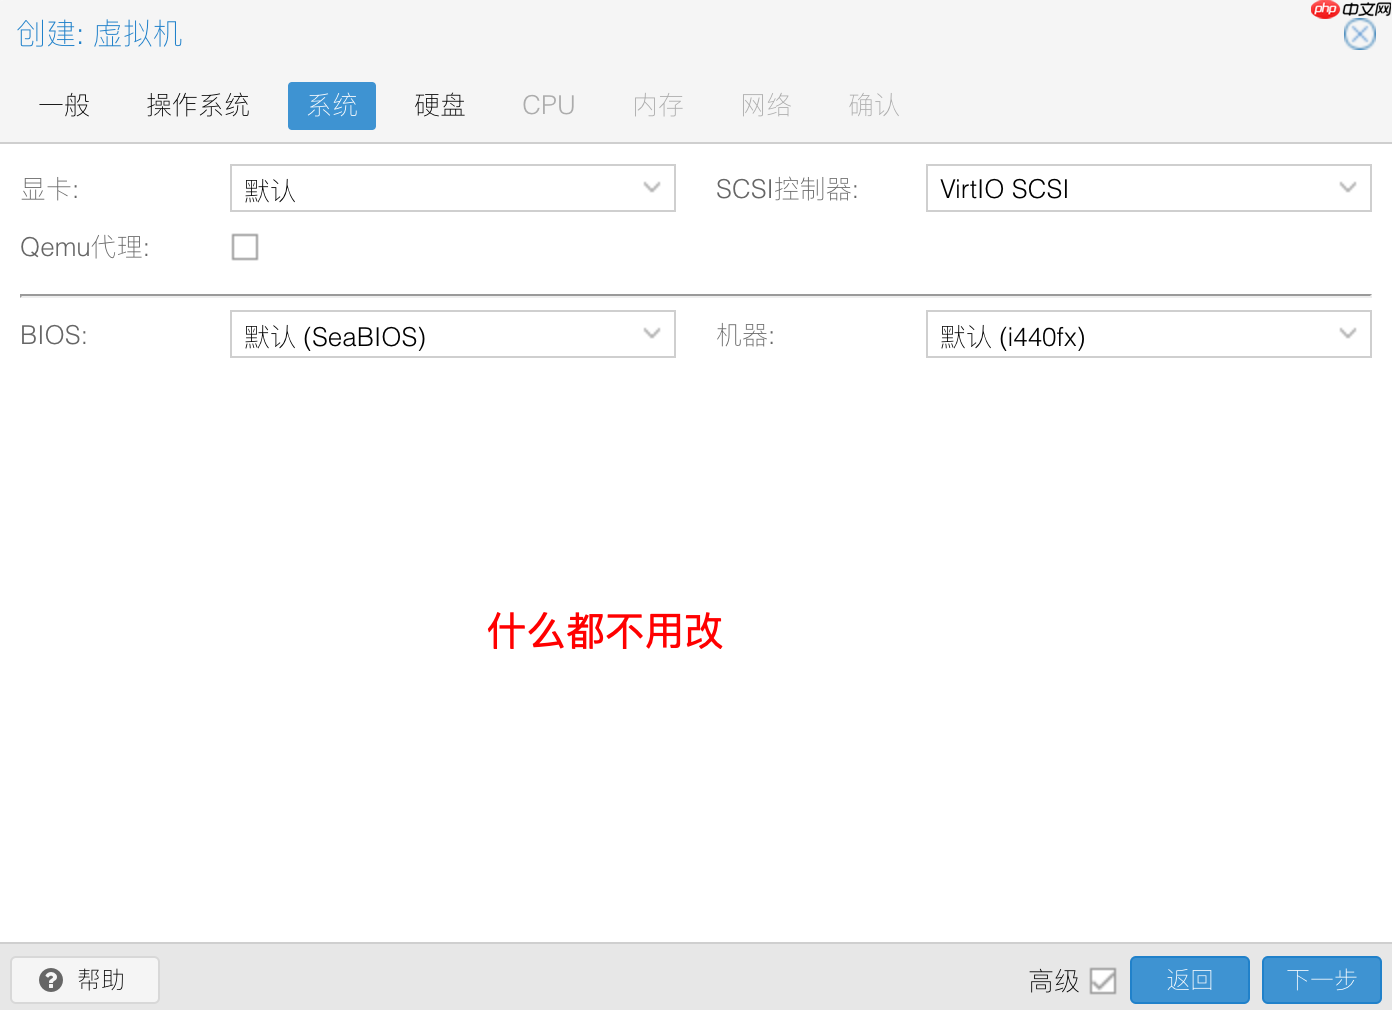
Task: Uncheck the 高级 option
Action: pos(1104,981)
